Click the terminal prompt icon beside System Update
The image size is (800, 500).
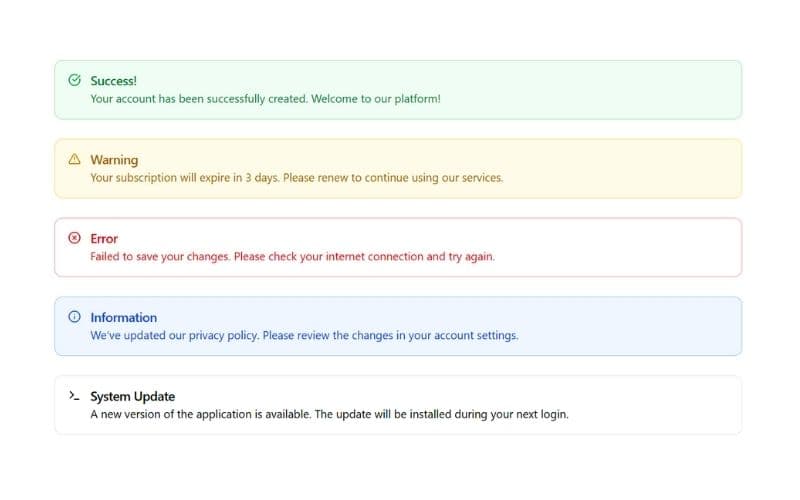tap(74, 395)
